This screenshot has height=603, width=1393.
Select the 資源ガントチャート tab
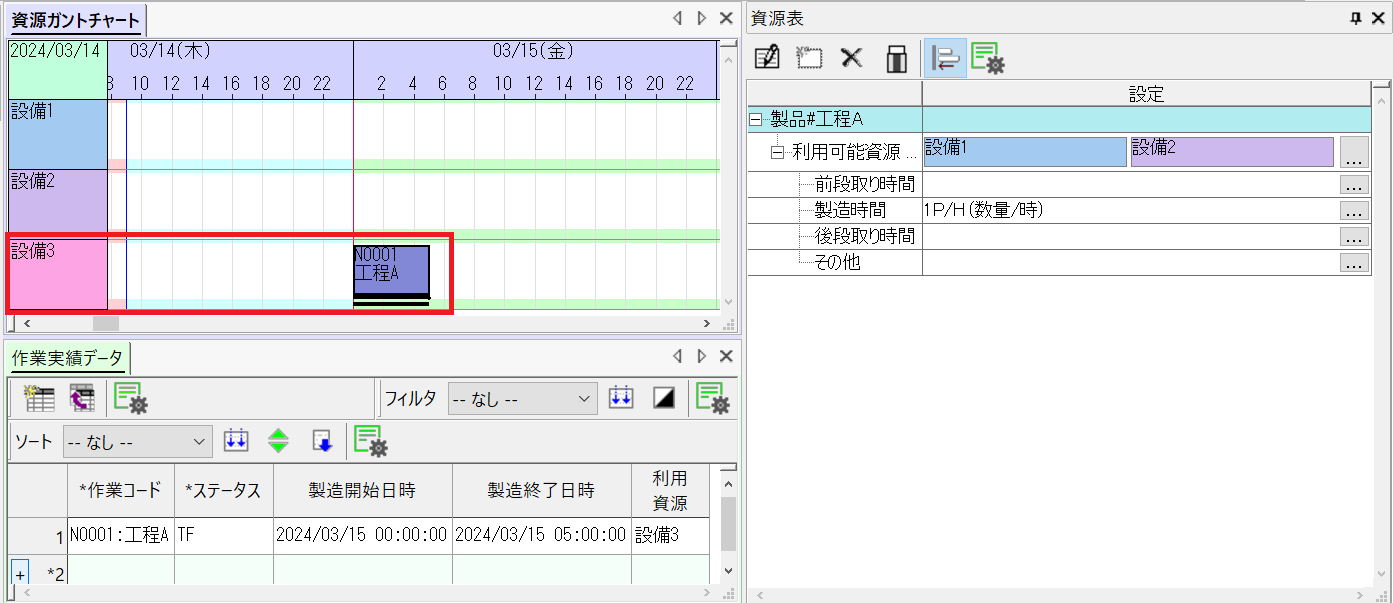(x=76, y=19)
